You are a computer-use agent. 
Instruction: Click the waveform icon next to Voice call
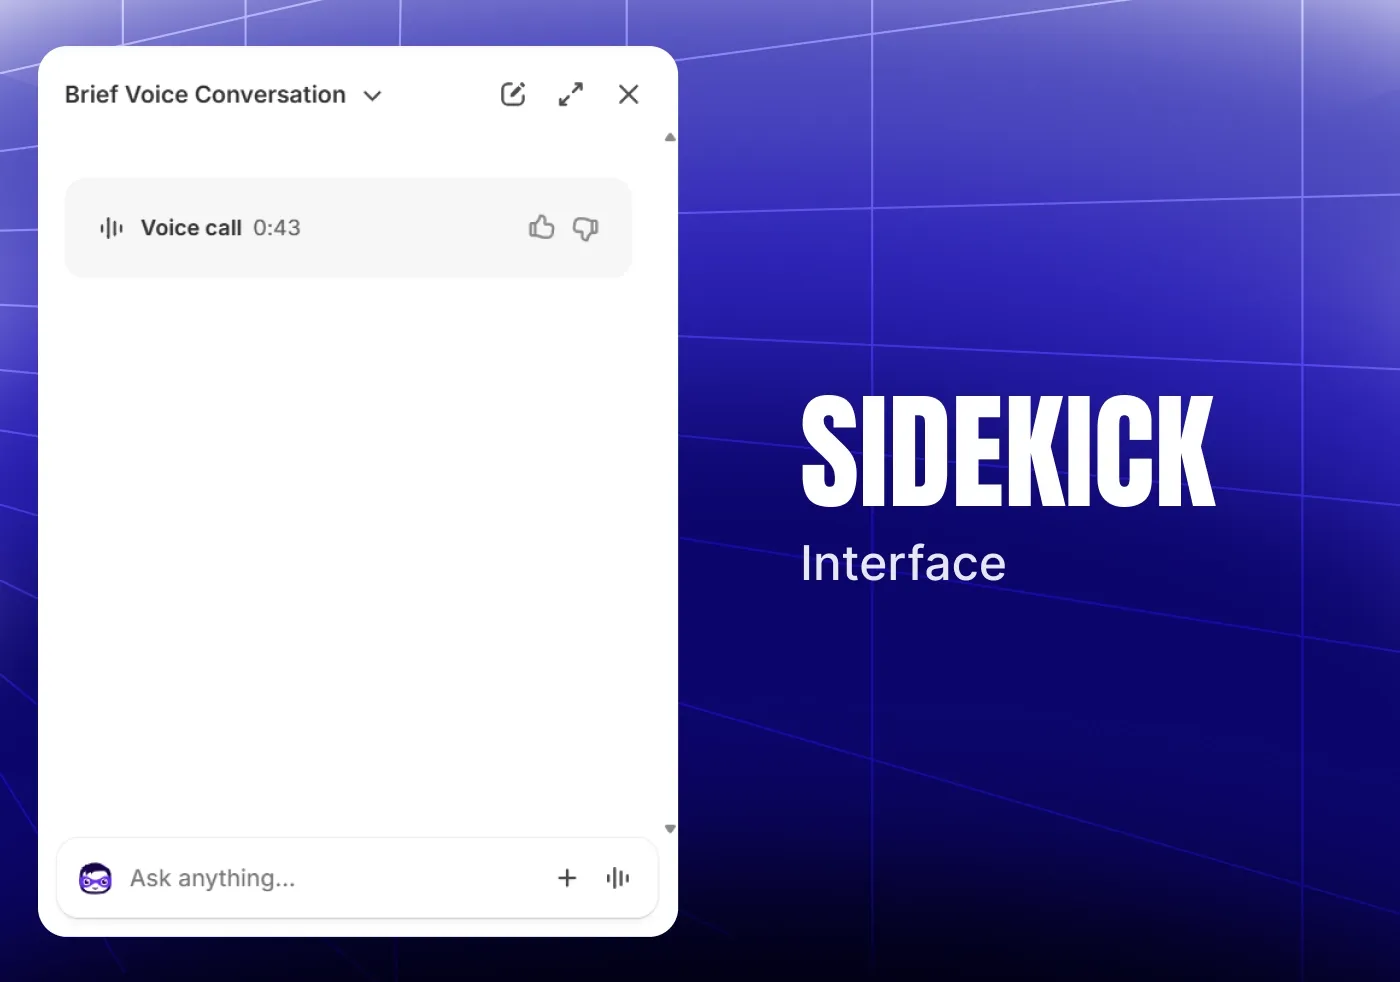point(110,227)
